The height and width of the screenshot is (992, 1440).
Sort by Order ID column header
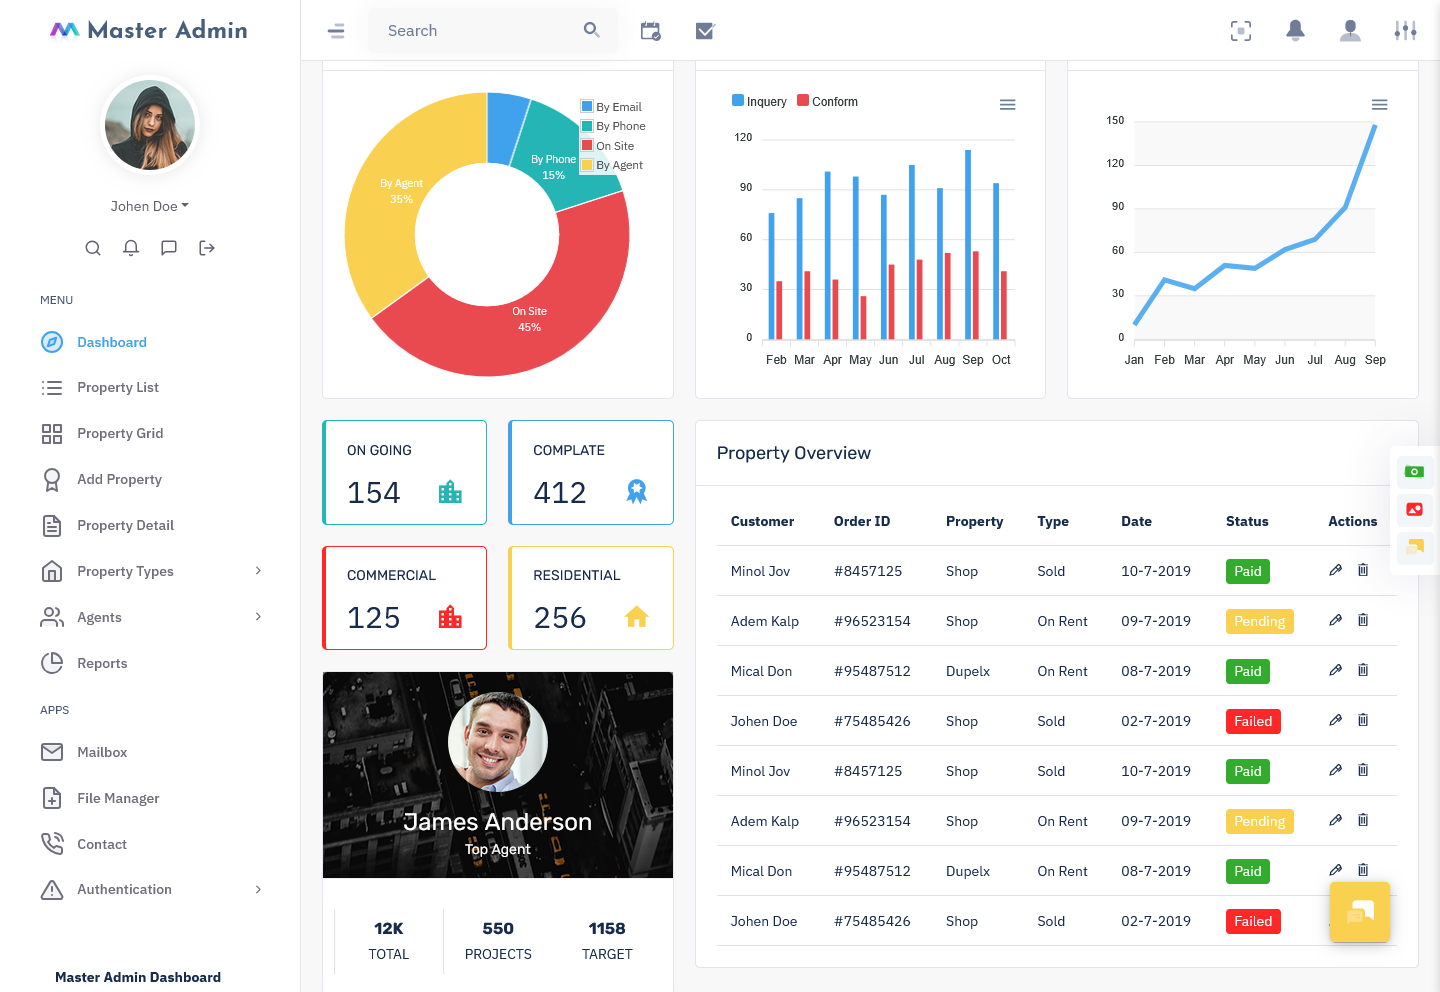[x=862, y=521]
